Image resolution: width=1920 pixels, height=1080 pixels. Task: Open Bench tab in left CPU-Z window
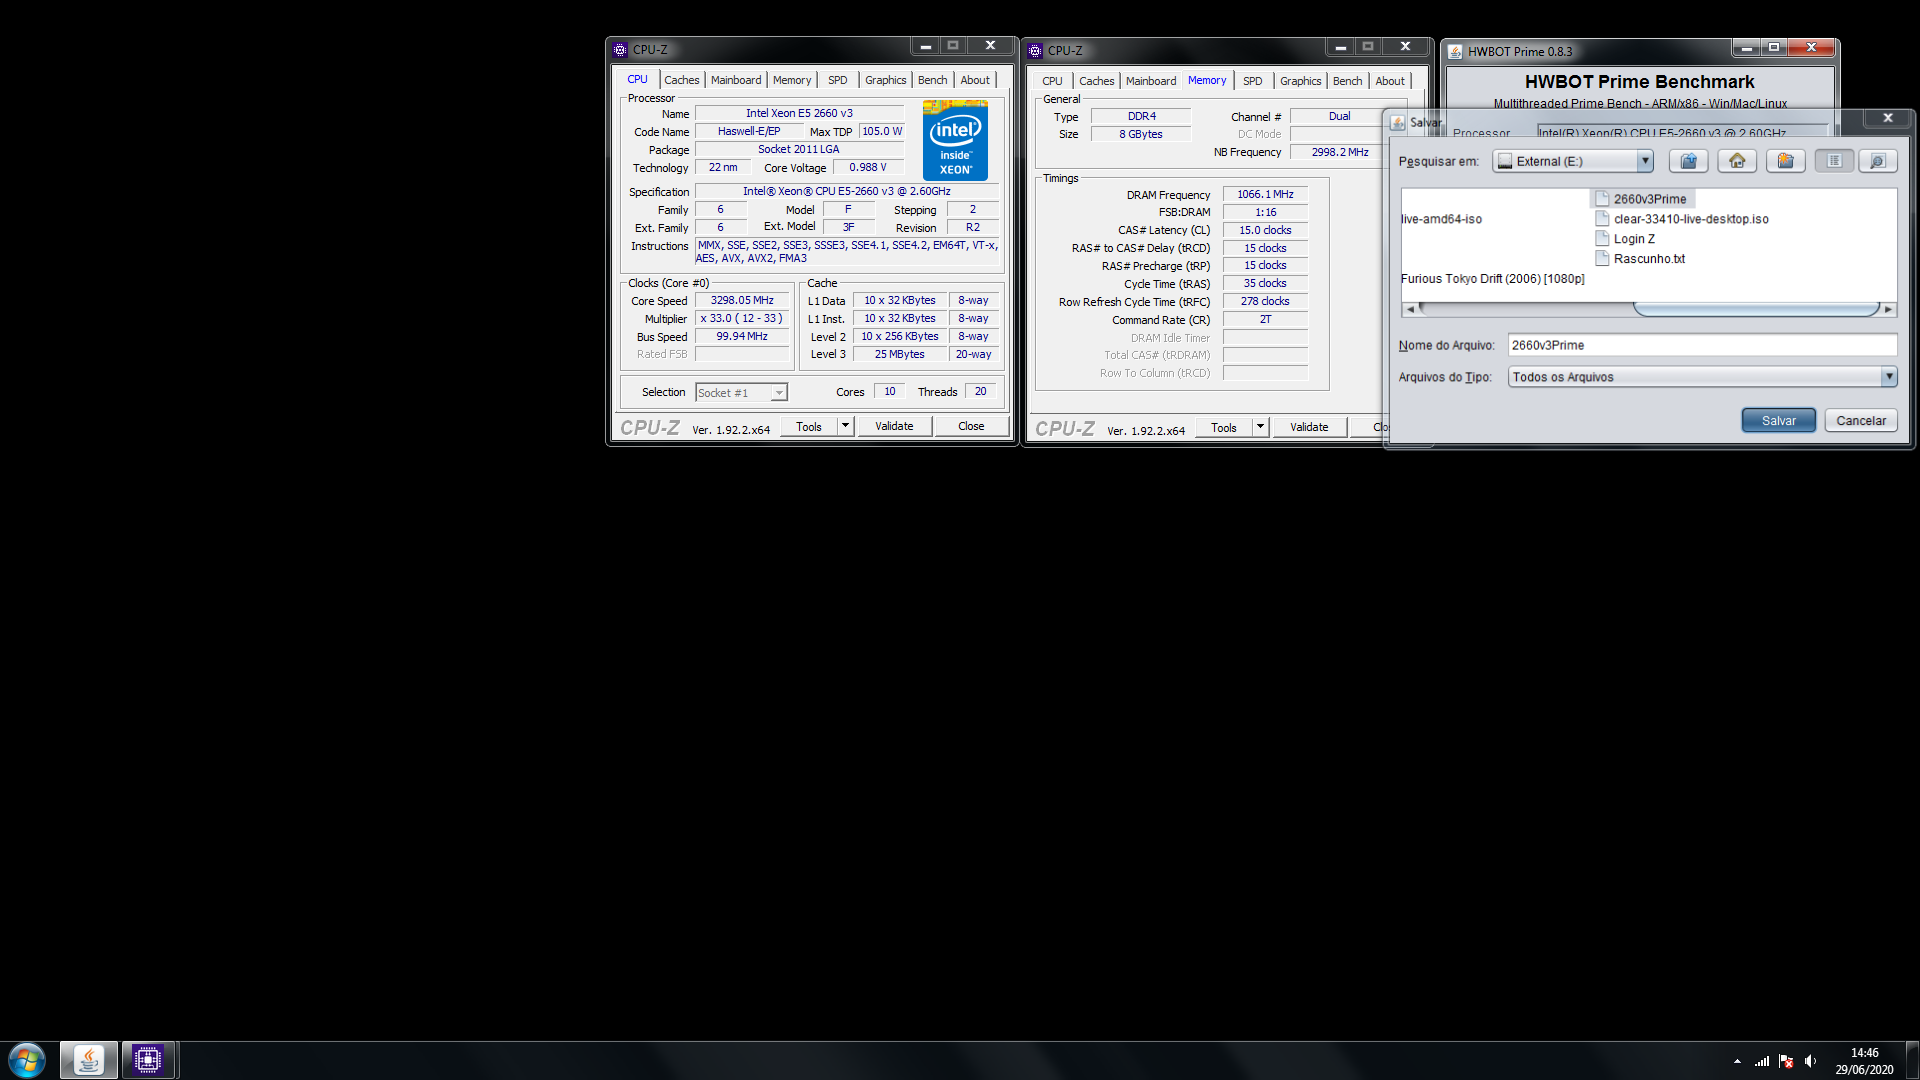932,80
